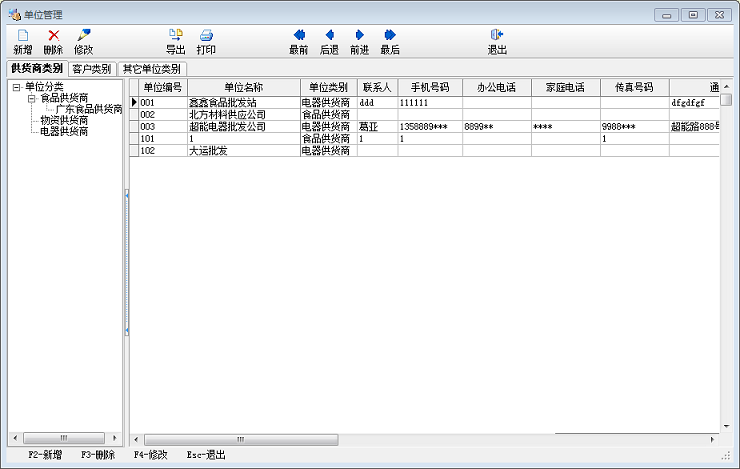The image size is (740, 469).
Task: Click the 修改 (edit) pencil icon
Action: coord(84,35)
